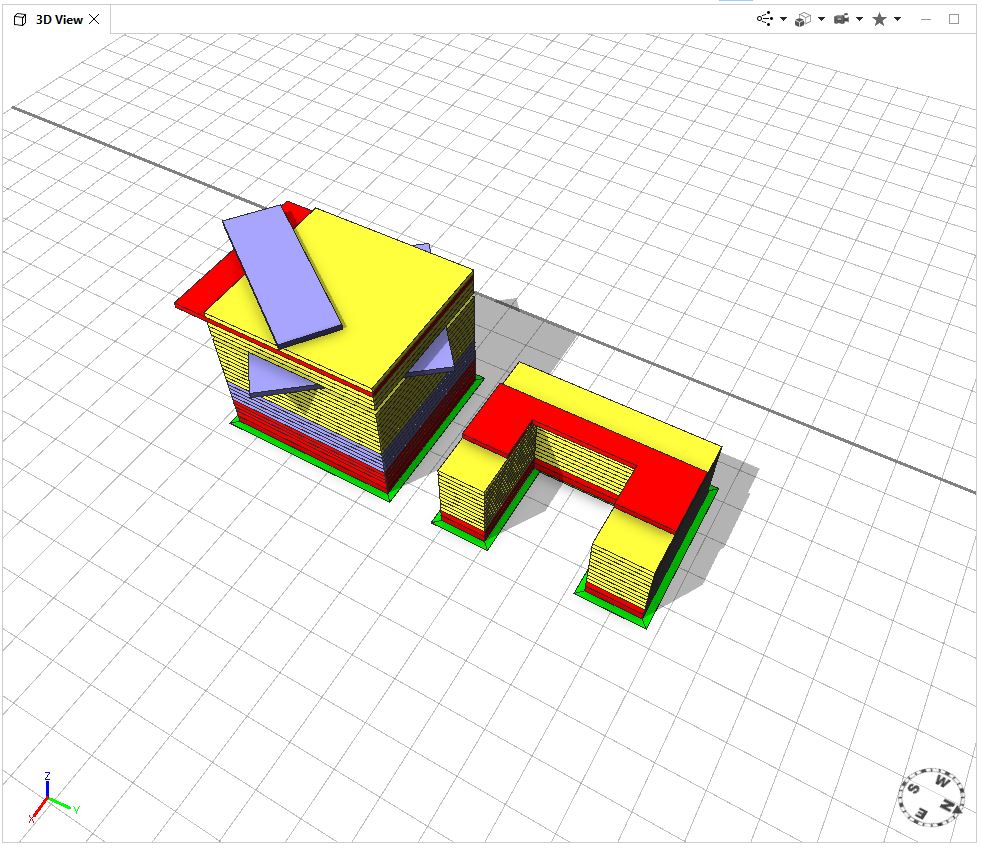981x850 pixels.
Task: Open the camera icon dropdown arrow
Action: [x=860, y=19]
